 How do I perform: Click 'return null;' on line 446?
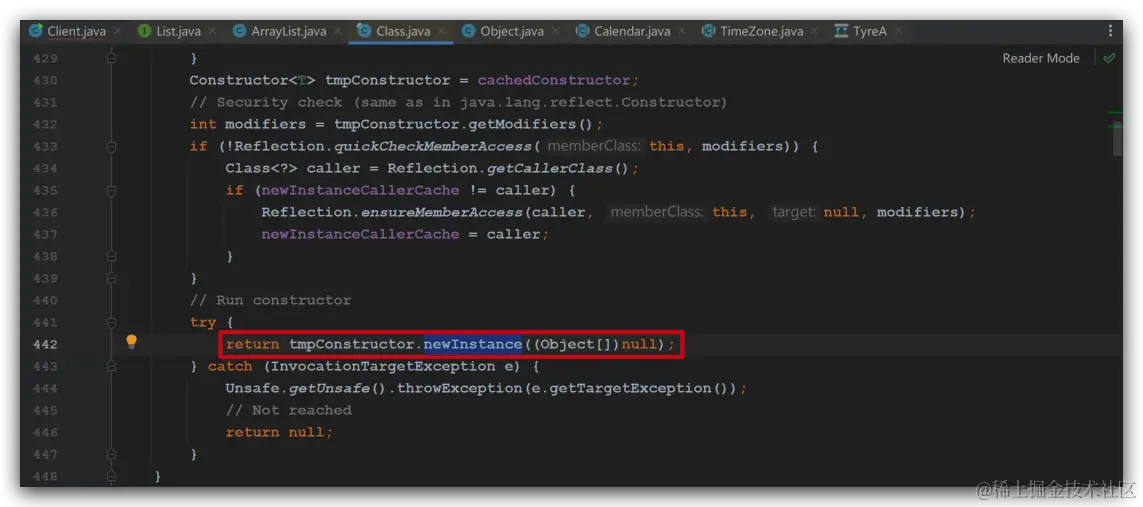click(x=279, y=432)
